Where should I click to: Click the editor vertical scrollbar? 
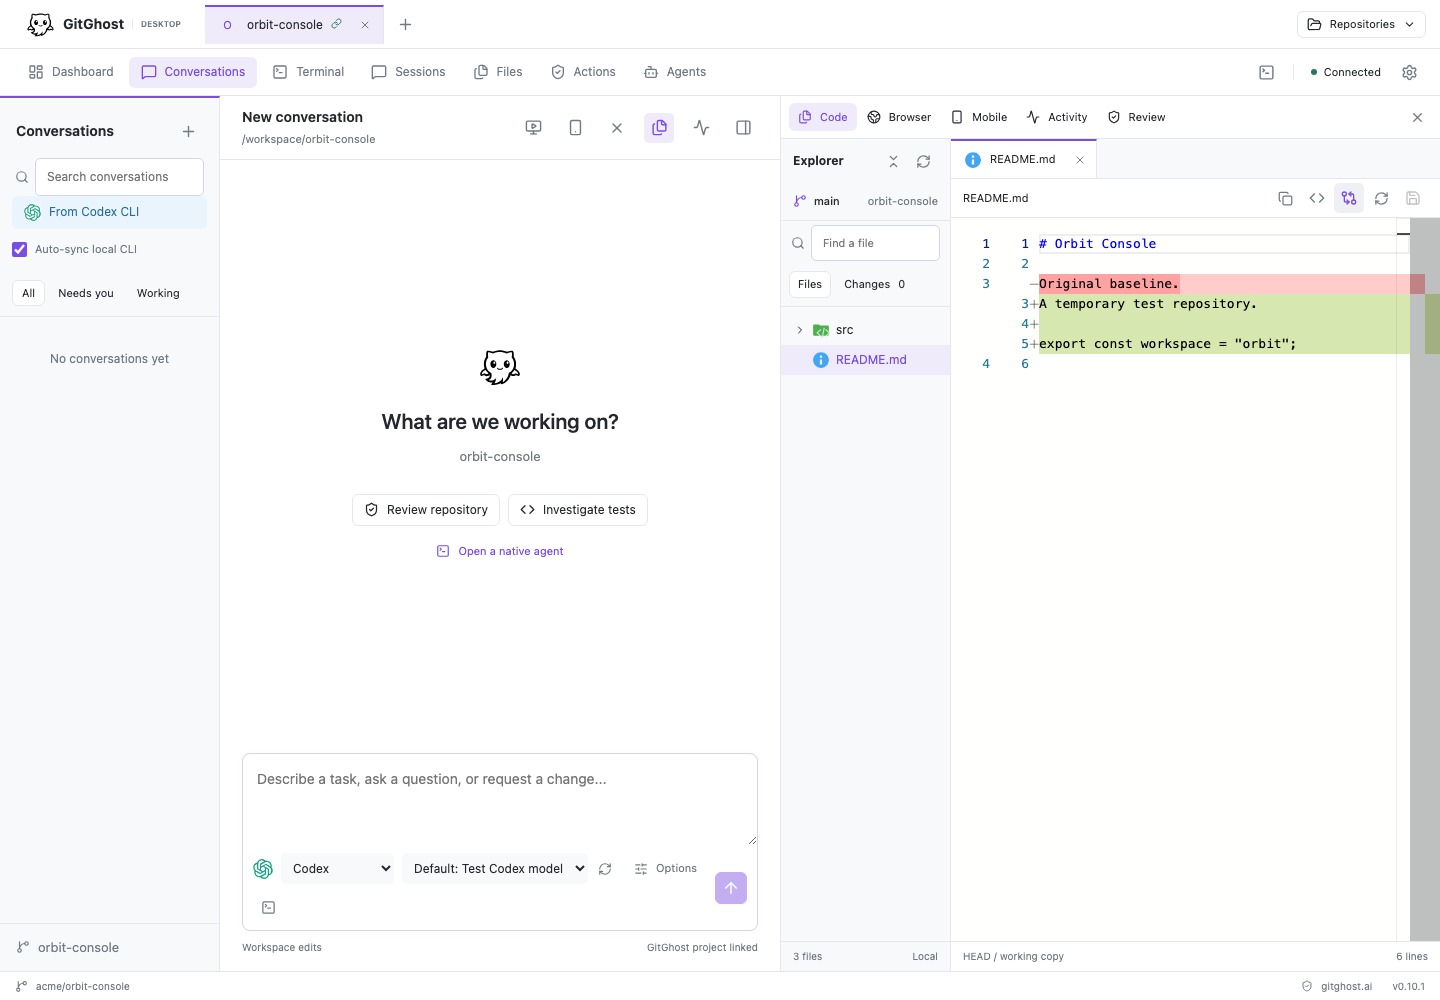1425,579
